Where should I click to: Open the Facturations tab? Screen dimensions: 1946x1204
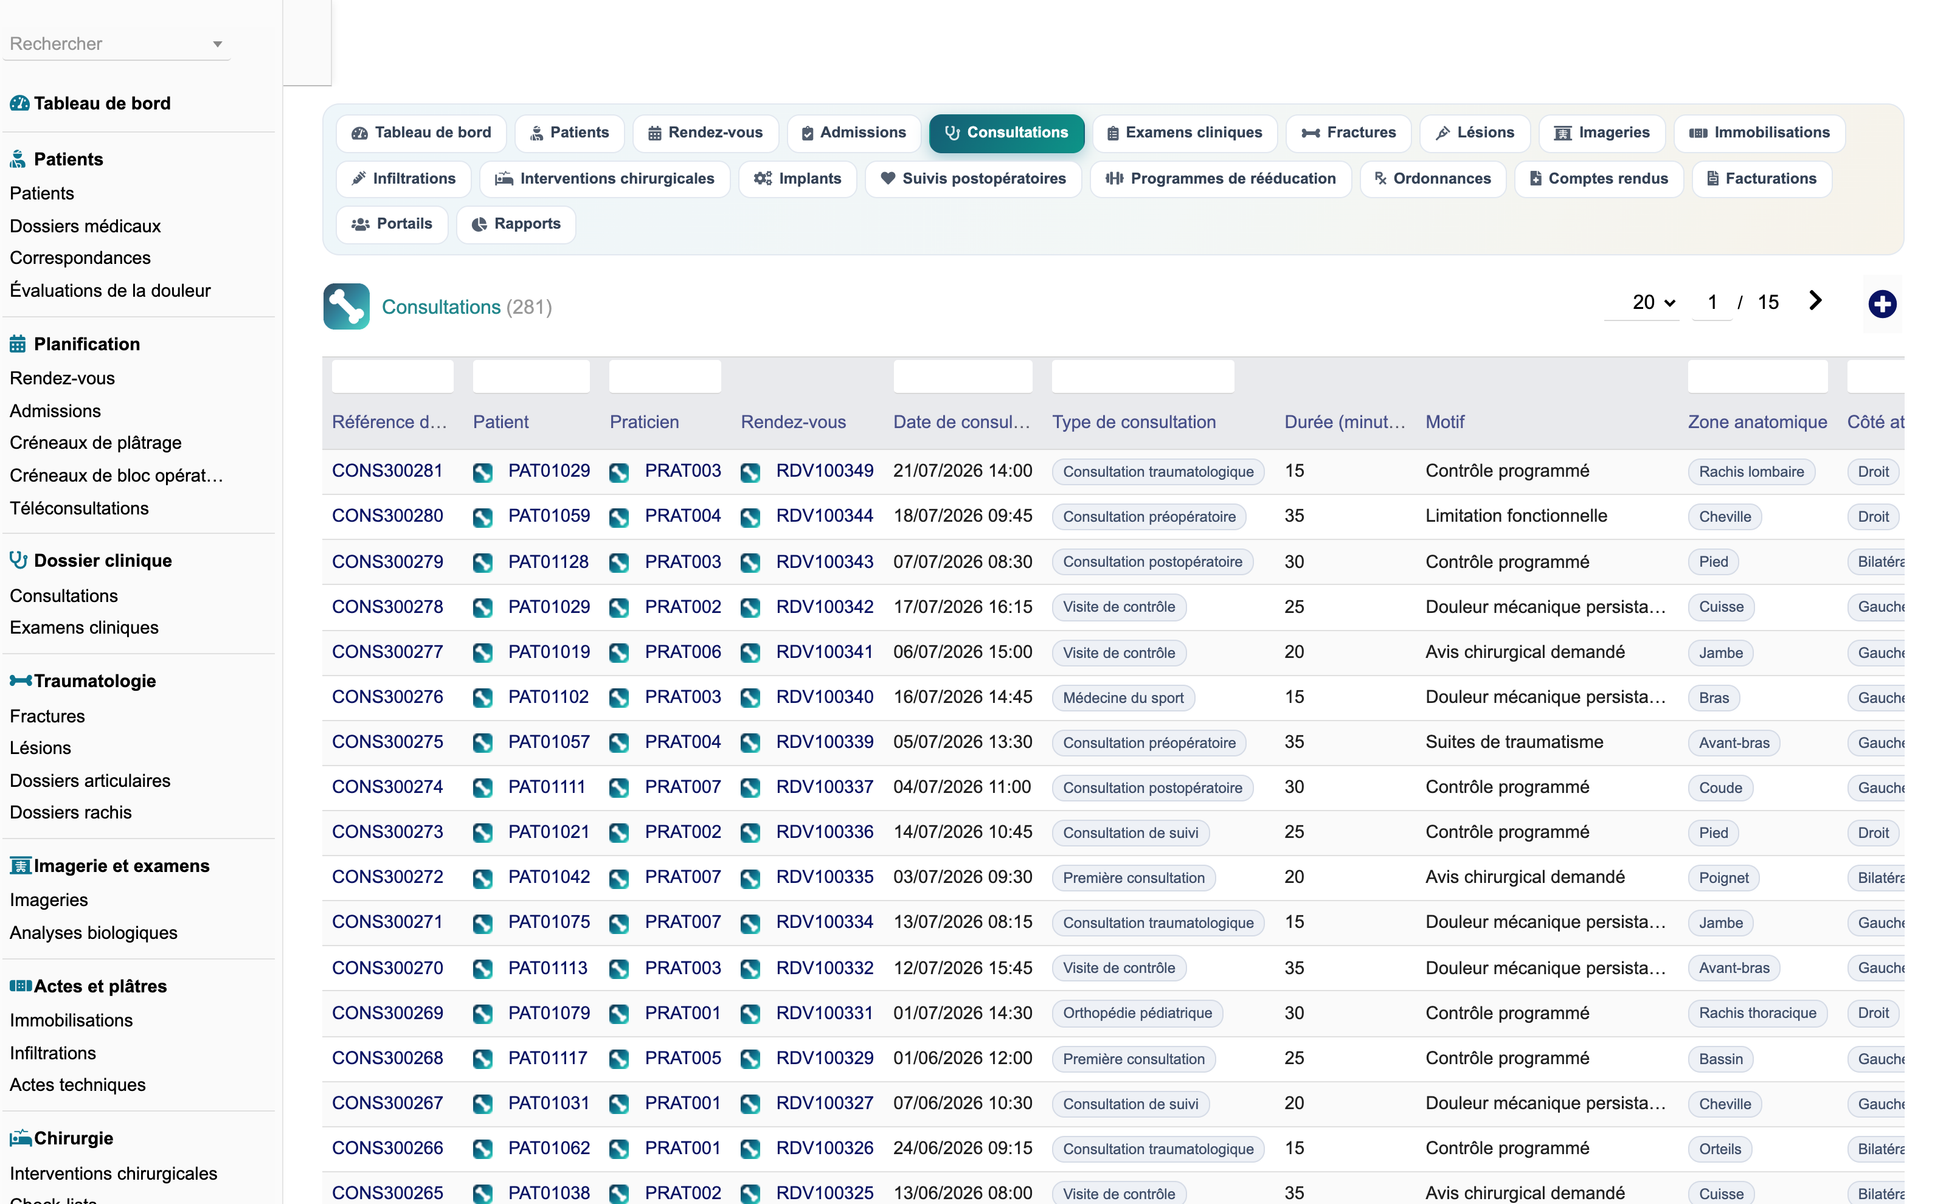1762,179
